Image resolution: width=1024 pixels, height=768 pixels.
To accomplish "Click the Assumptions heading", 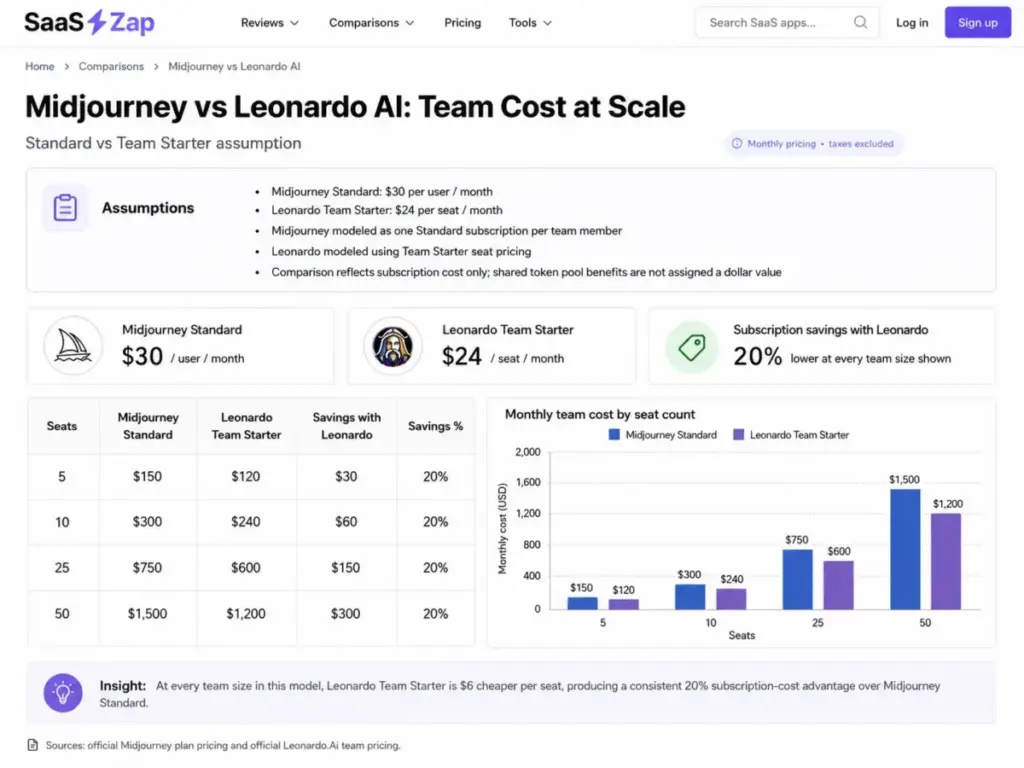I will 148,208.
